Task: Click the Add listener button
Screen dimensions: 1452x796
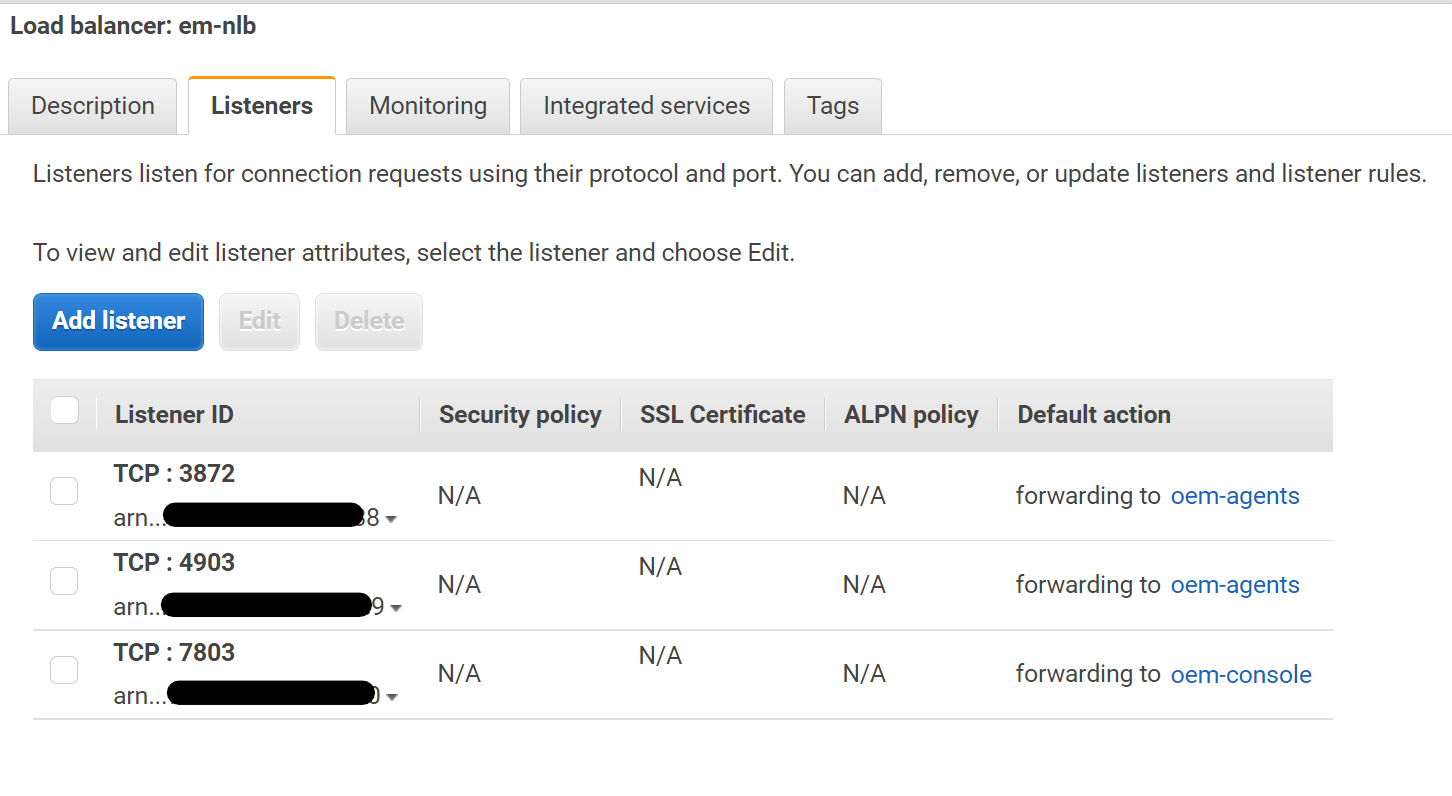Action: [118, 321]
